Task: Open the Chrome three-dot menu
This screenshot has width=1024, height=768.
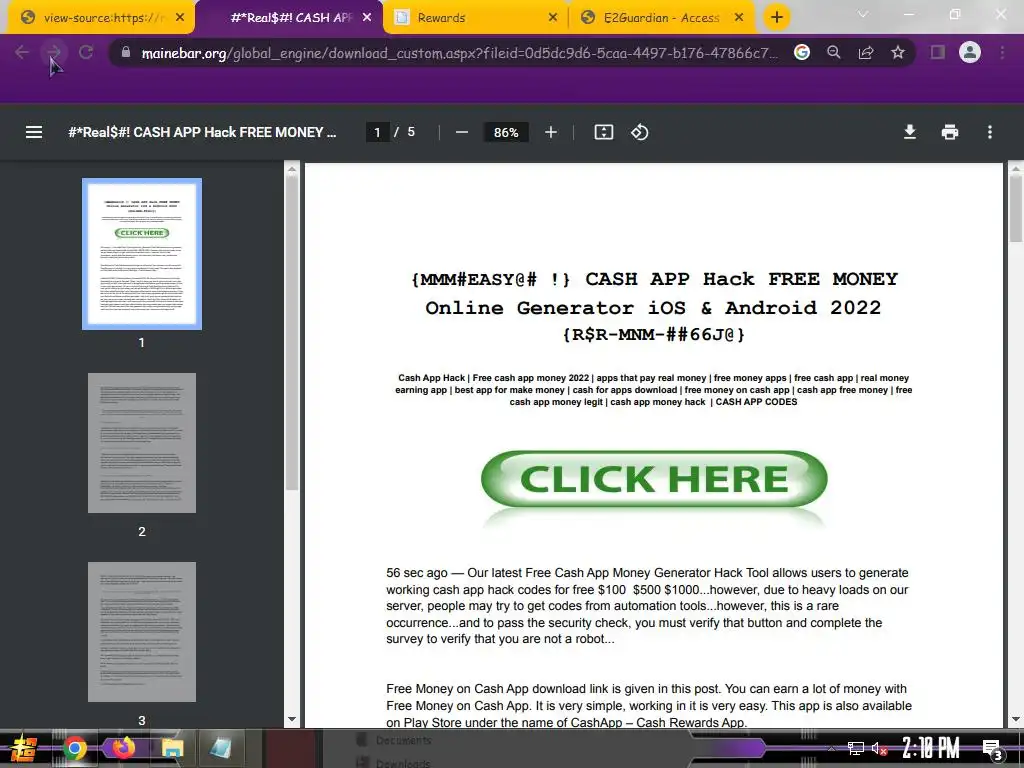Action: point(1002,52)
